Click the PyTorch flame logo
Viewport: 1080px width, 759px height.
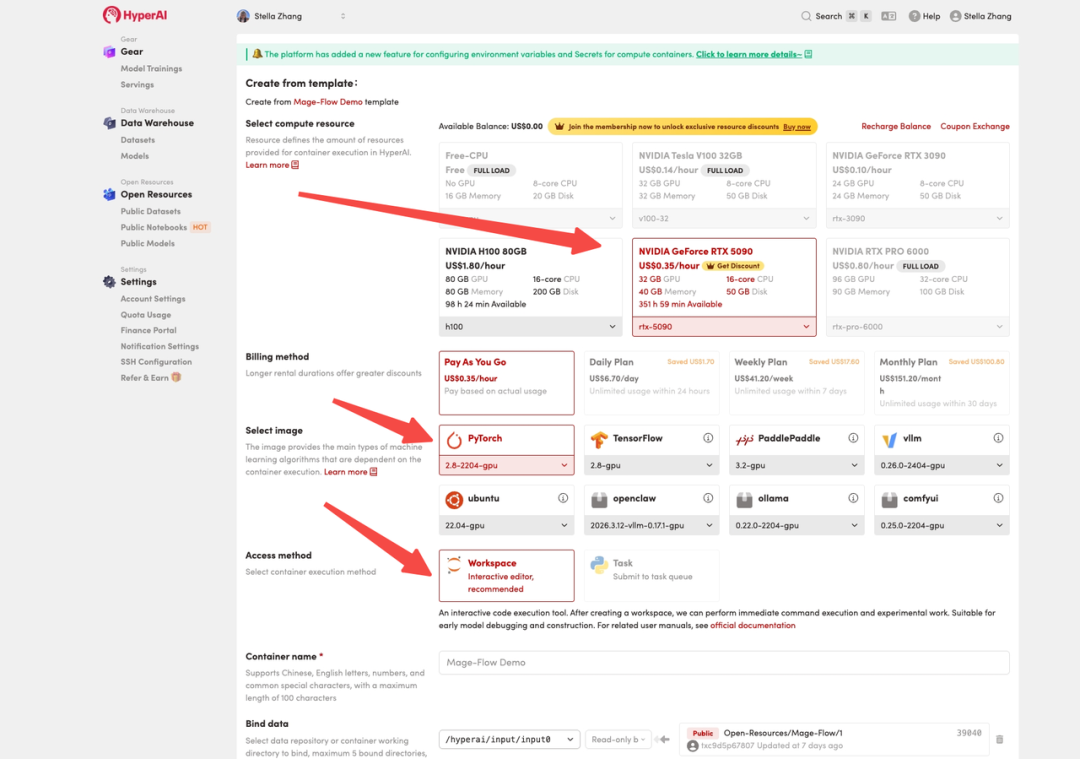[x=454, y=439]
